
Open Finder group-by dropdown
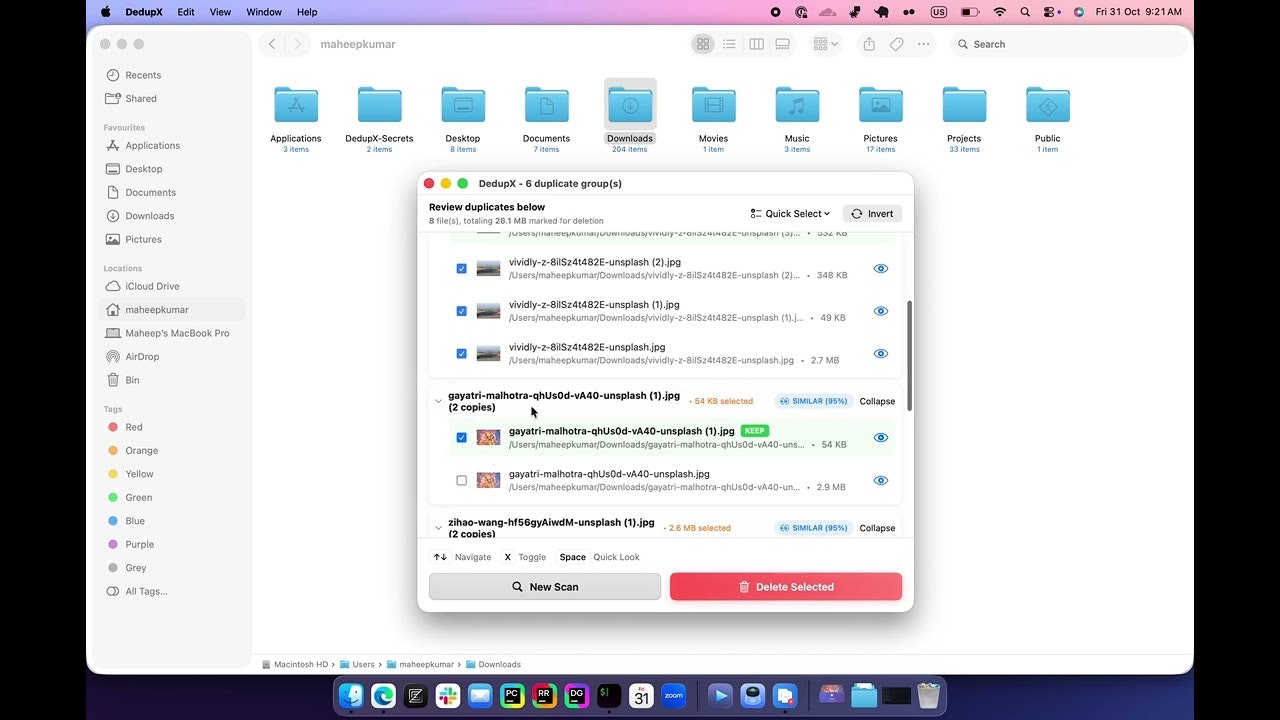826,44
